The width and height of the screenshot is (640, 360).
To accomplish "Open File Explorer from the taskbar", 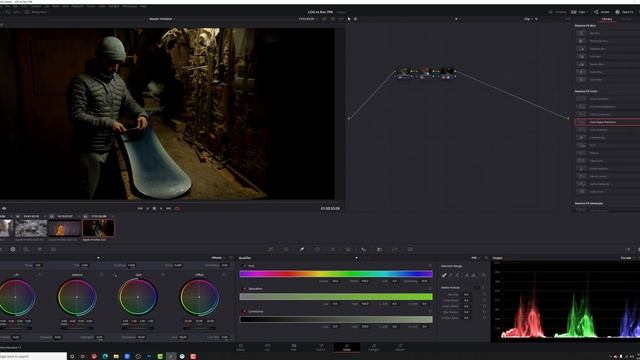I will tap(116, 356).
